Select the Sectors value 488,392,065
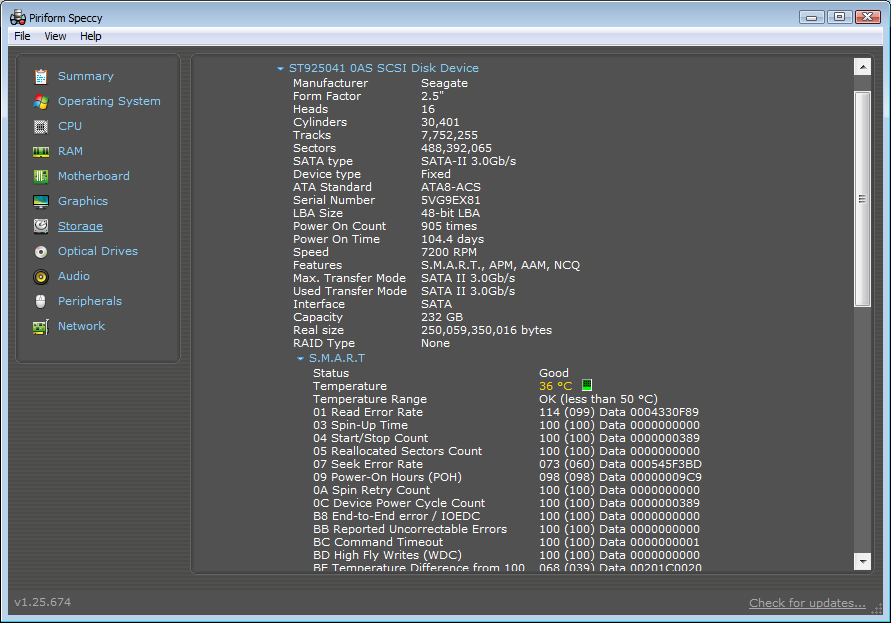The width and height of the screenshot is (891, 623). coord(456,148)
